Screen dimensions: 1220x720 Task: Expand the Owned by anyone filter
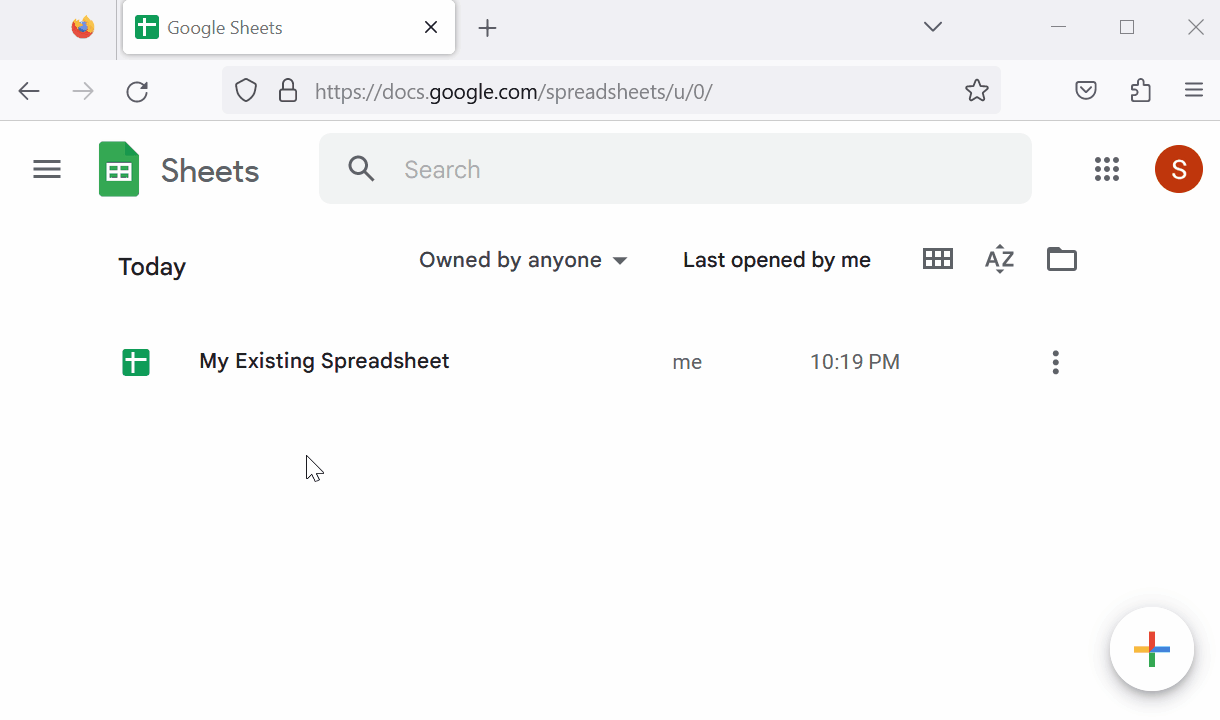(x=523, y=260)
